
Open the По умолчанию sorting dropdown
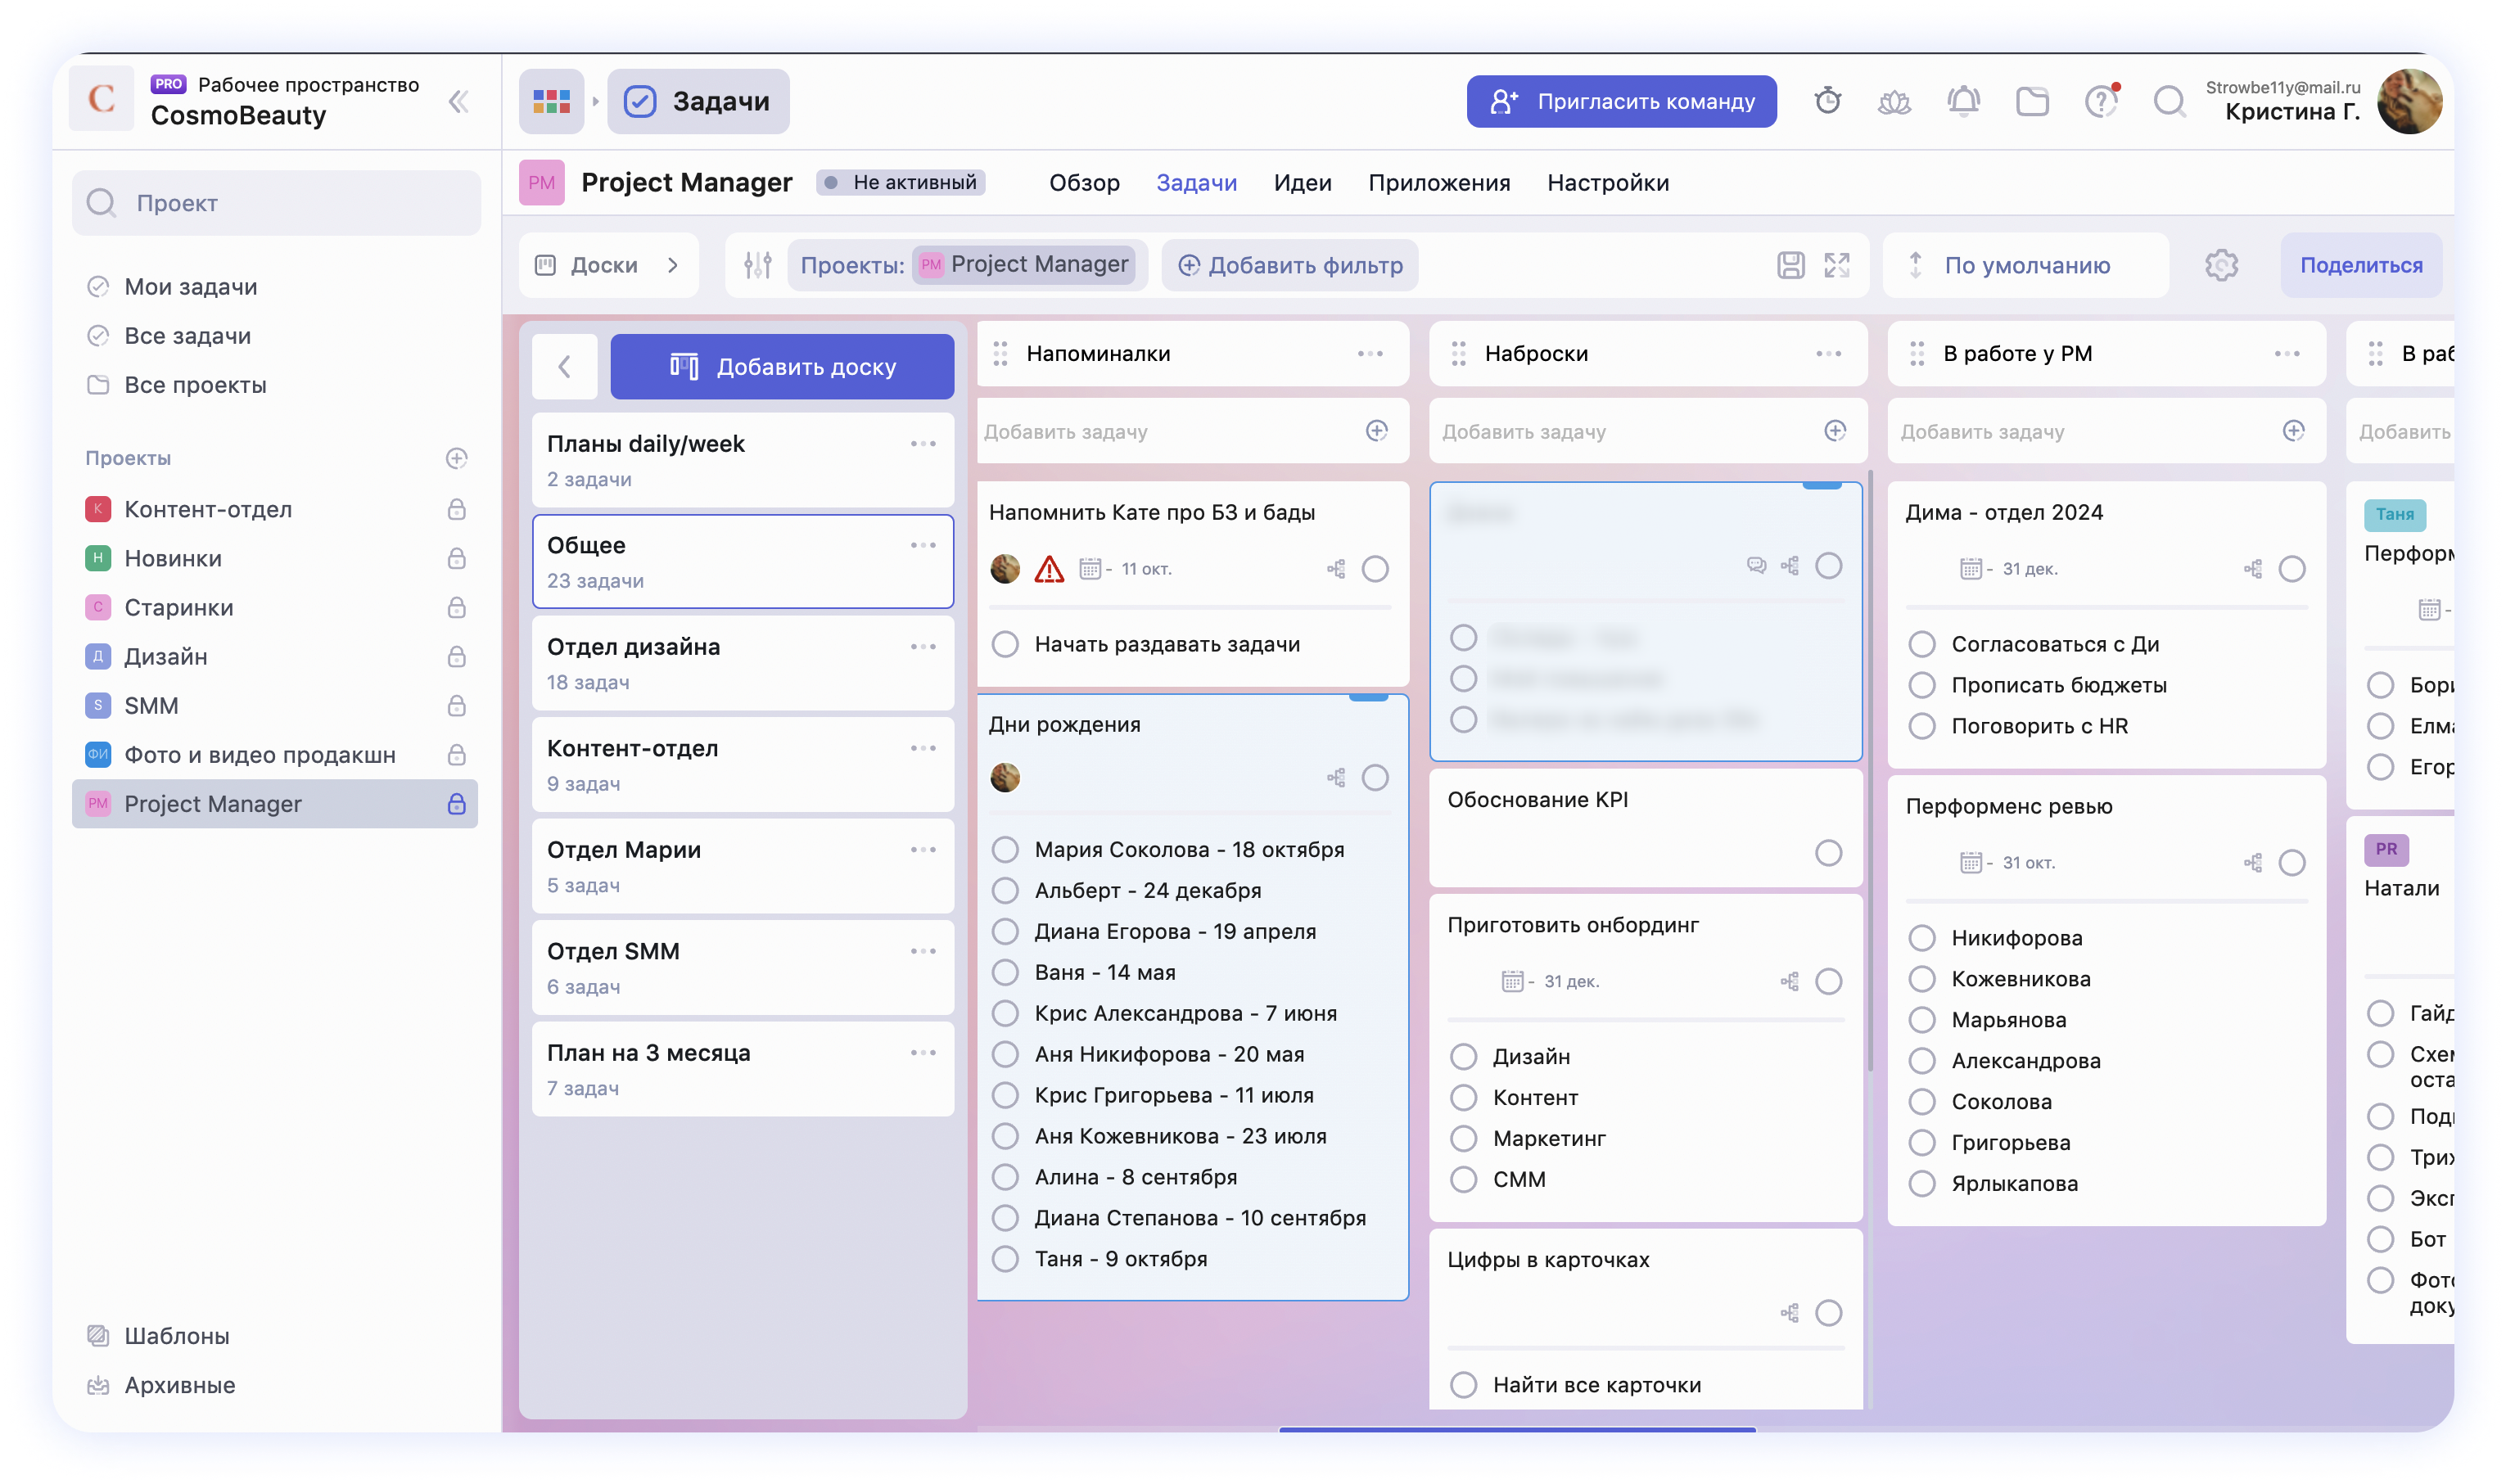[2026, 265]
